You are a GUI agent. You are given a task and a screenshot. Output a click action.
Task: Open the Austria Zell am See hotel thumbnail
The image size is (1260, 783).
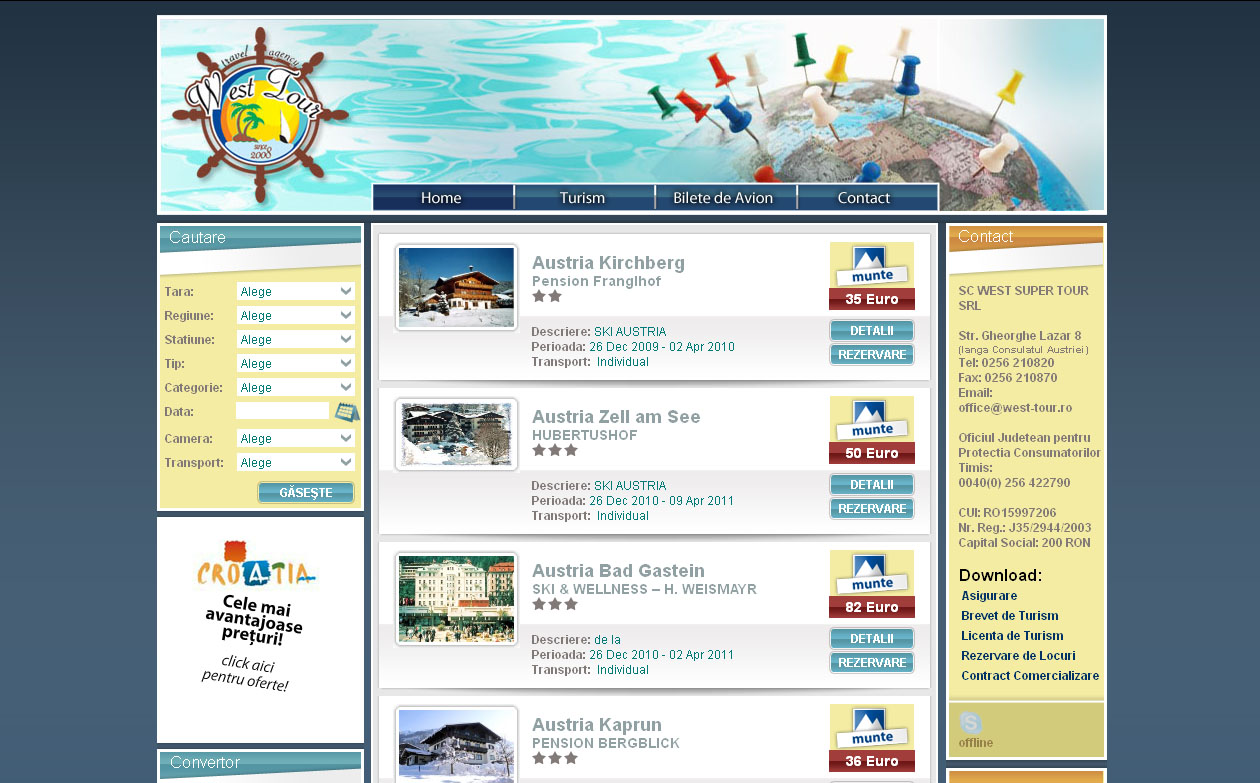click(457, 434)
